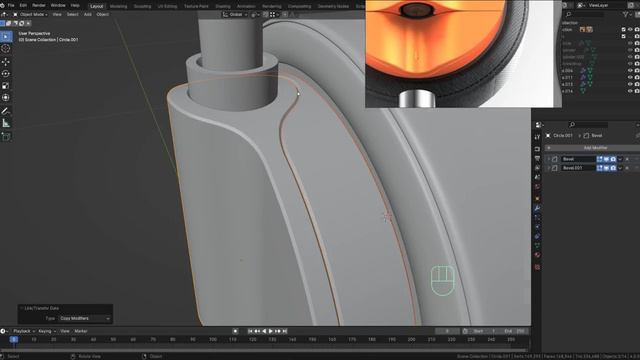
Task: Switch to the Layout workspace tab
Action: [97, 6]
